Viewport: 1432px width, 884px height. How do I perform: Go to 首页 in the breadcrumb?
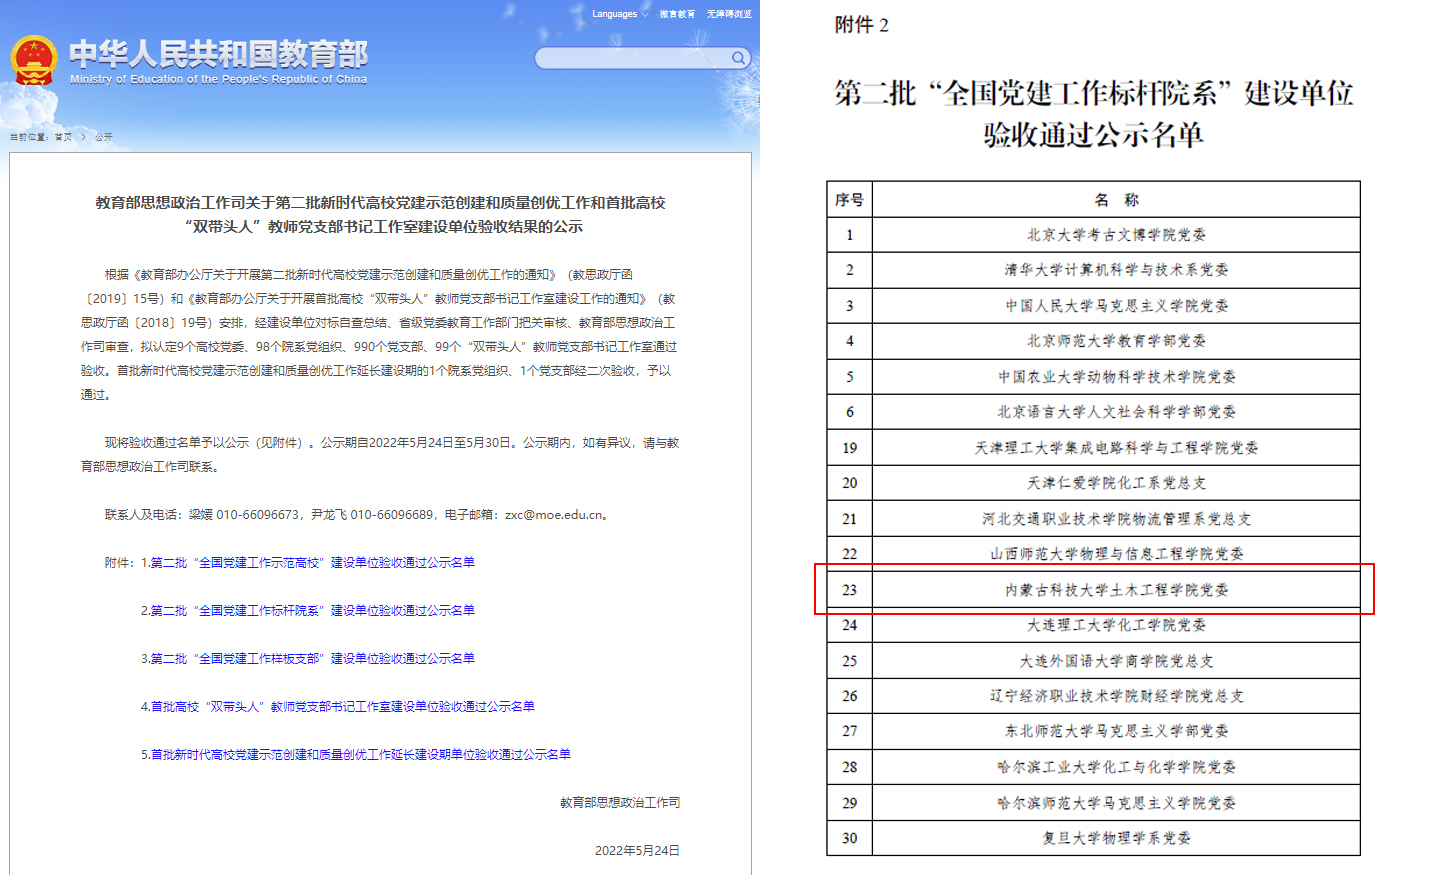63,137
